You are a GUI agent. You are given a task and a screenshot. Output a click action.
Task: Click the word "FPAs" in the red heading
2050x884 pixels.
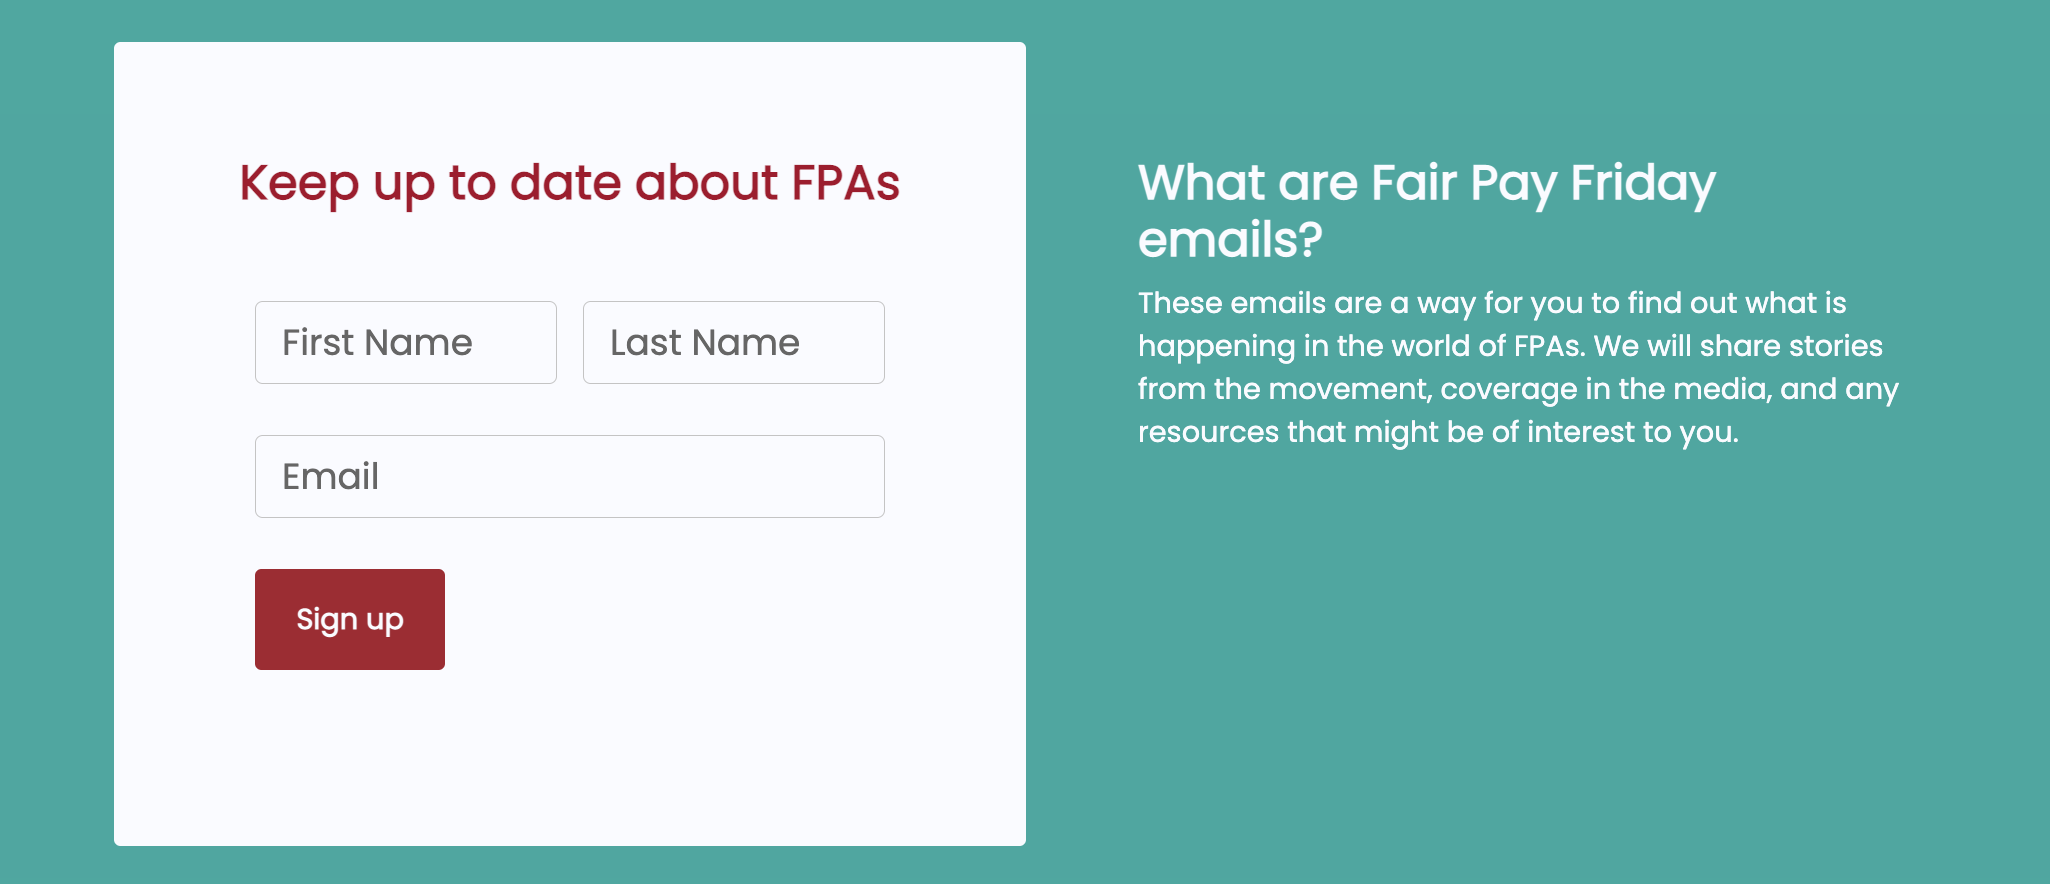tap(845, 183)
